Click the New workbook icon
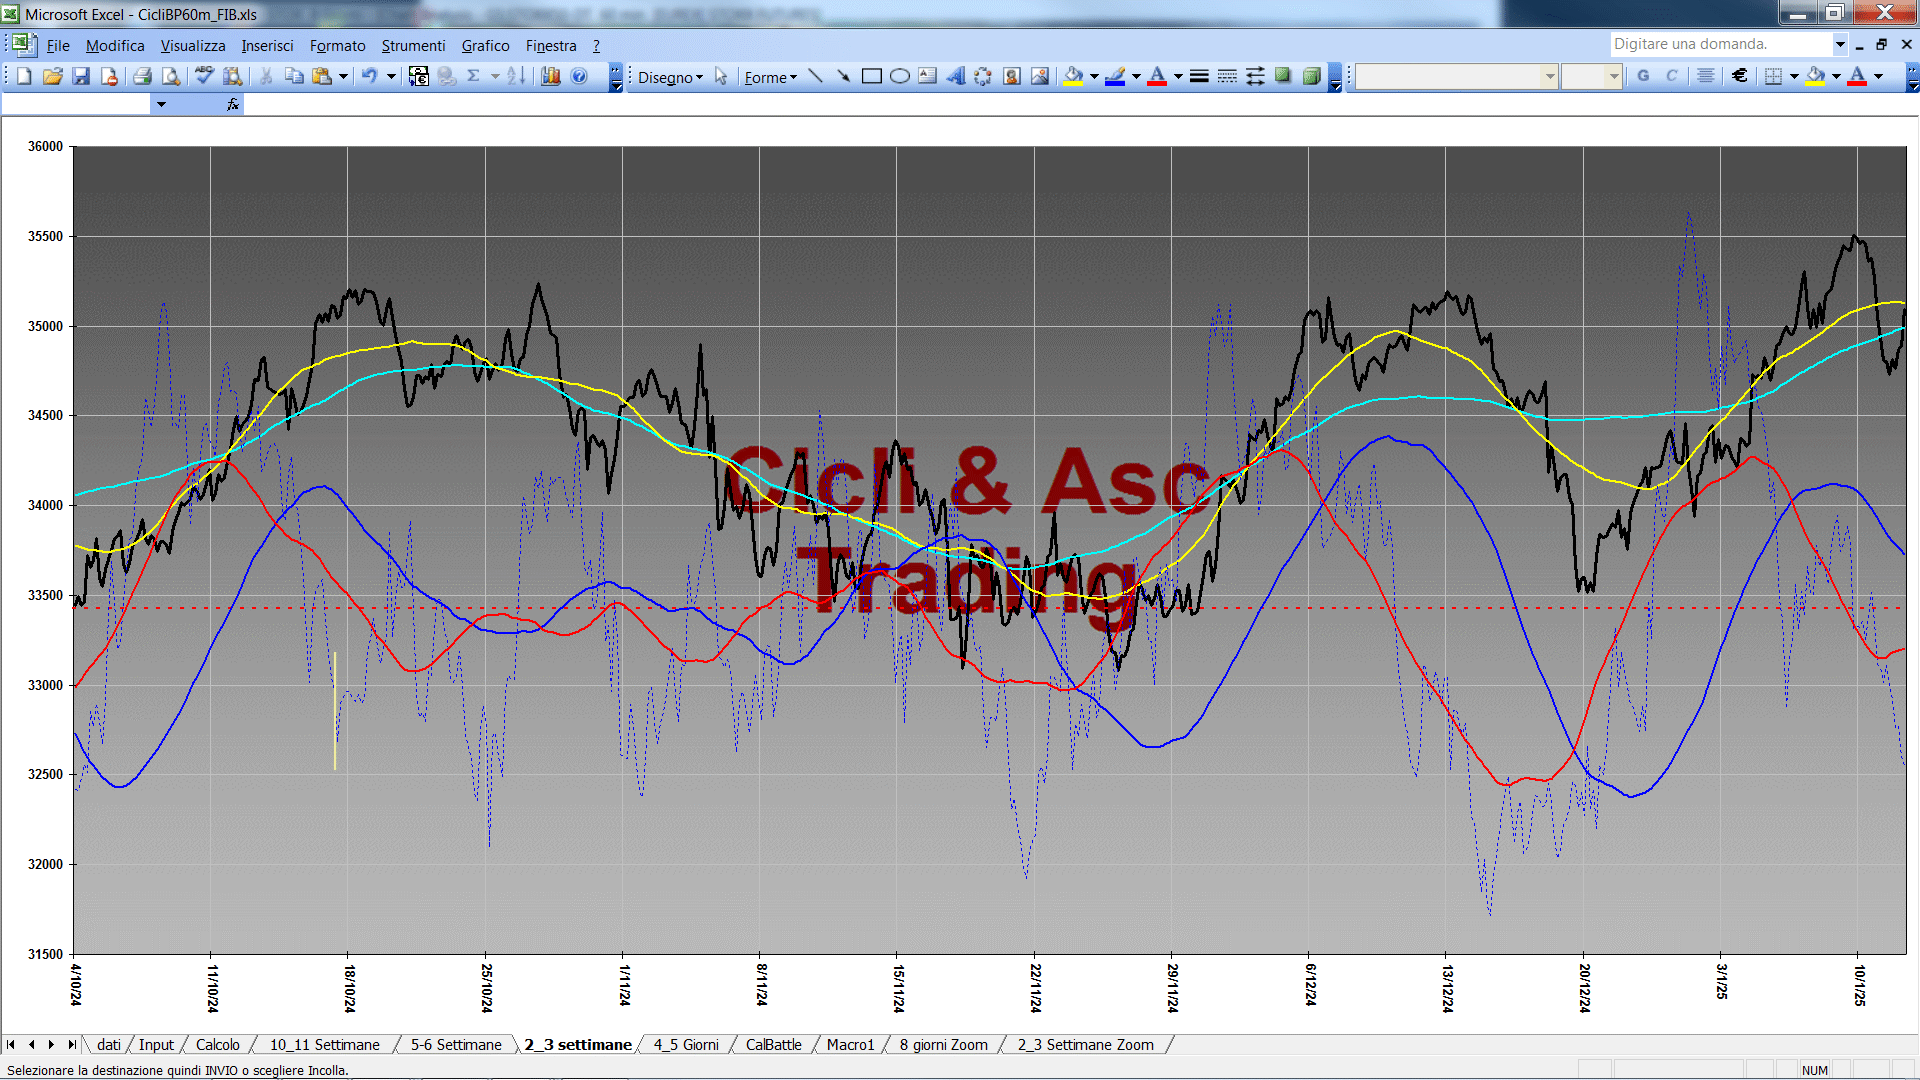This screenshot has width=1920, height=1080. click(24, 76)
